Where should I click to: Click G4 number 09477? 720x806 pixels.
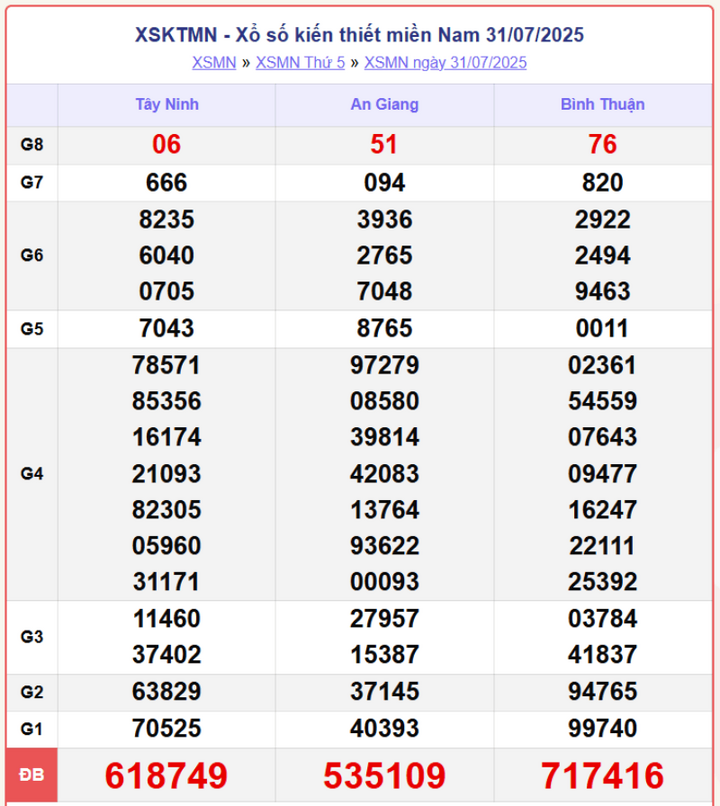click(602, 474)
